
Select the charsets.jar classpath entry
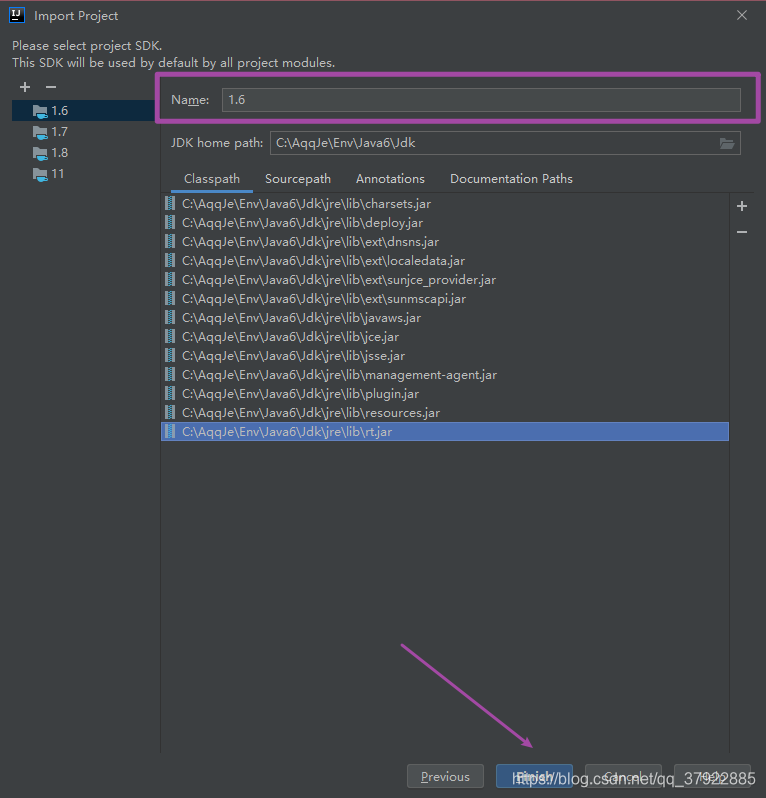(x=445, y=204)
